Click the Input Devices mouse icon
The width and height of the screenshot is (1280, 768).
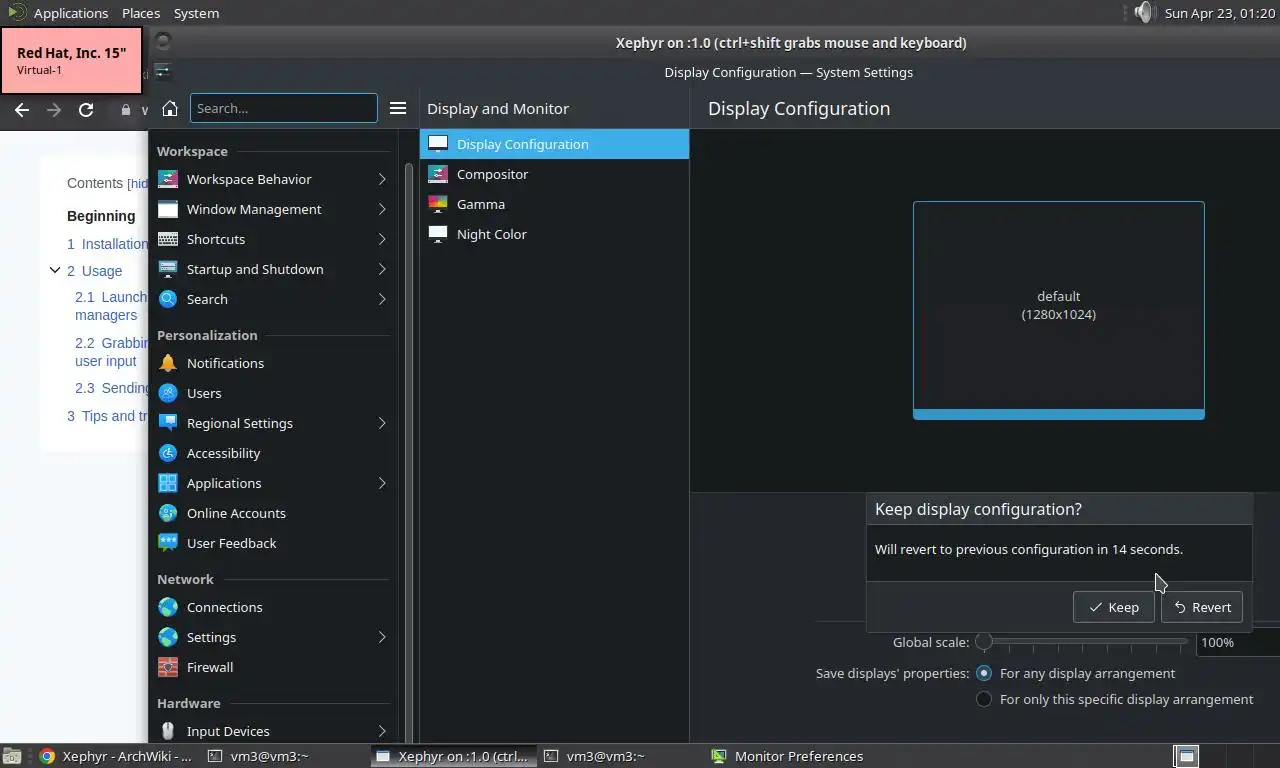168,731
